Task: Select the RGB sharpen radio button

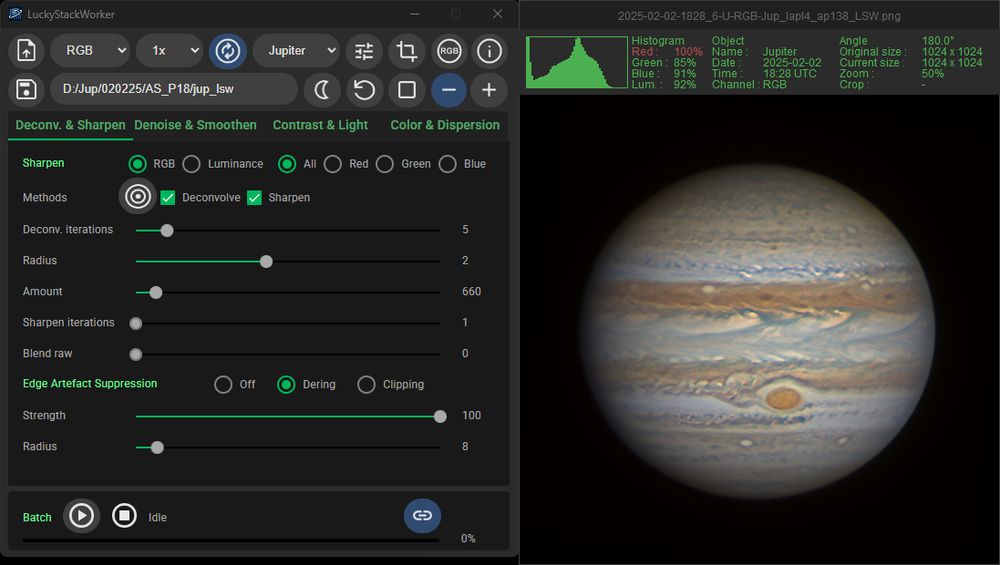Action: click(x=137, y=164)
